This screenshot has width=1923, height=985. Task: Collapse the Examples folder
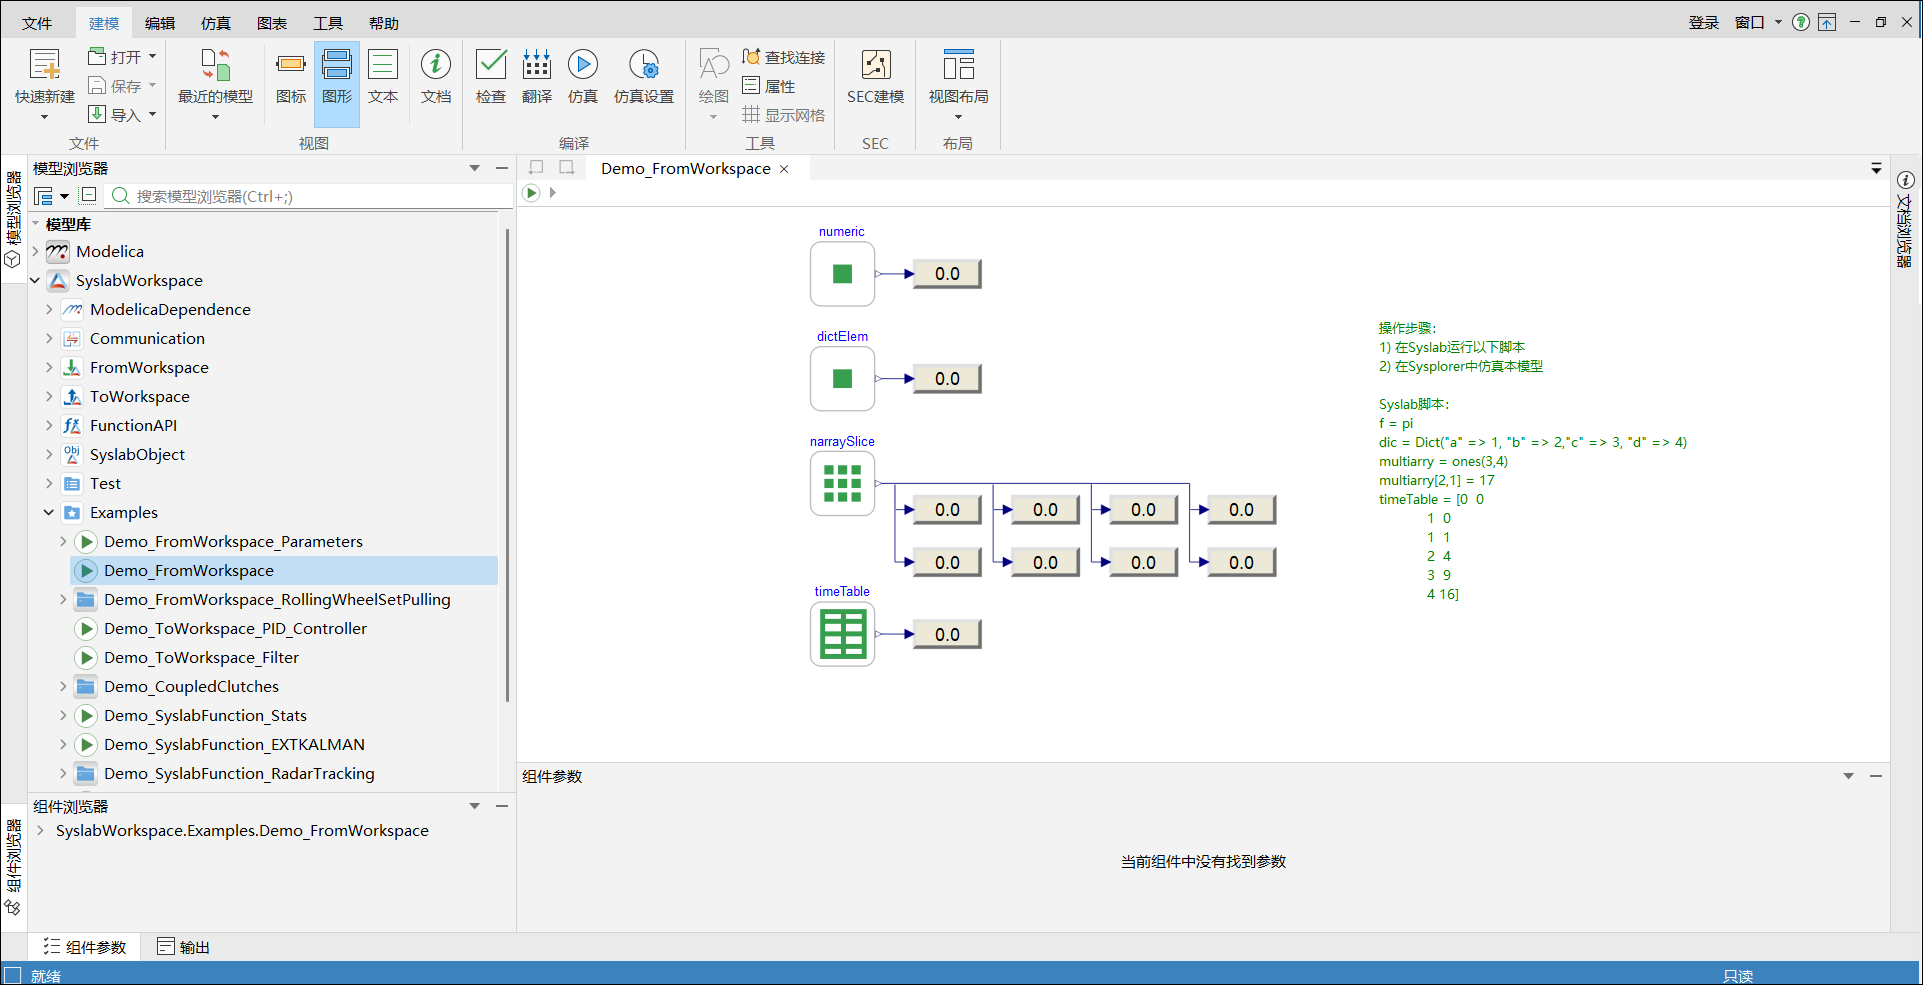[x=49, y=513]
